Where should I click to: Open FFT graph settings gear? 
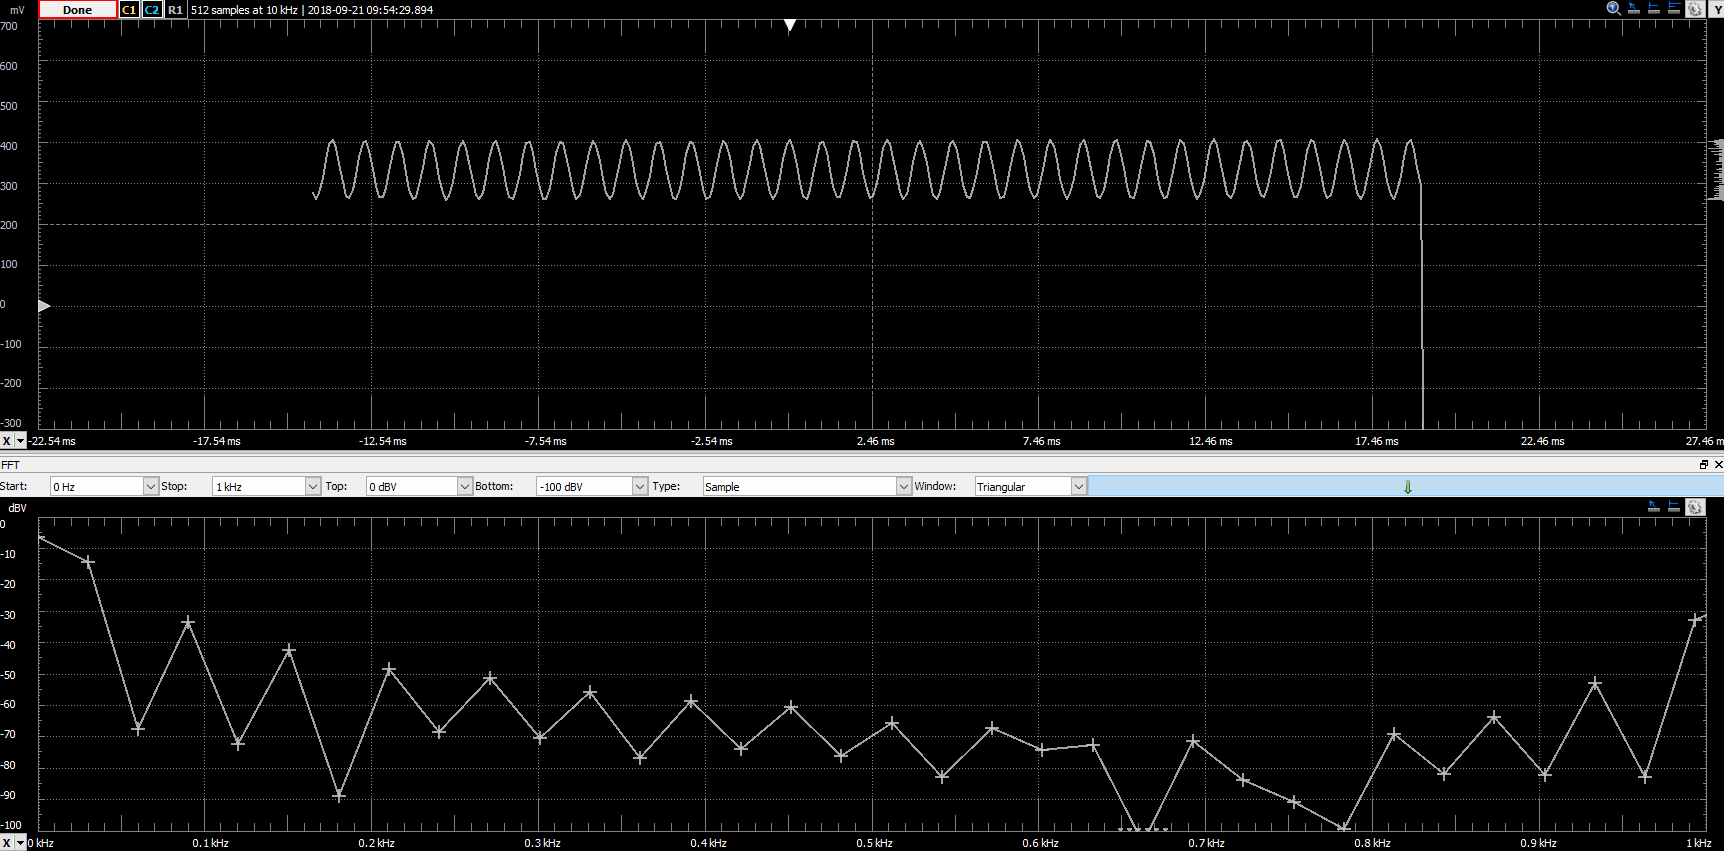coord(1695,507)
